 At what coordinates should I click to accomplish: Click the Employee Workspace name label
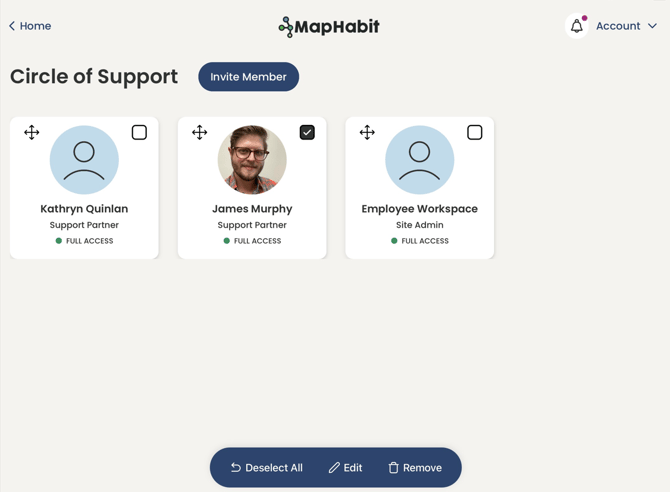point(420,209)
